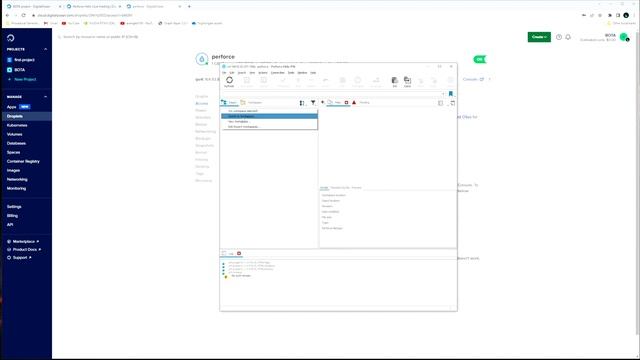The width and height of the screenshot is (640, 360).
Task: Open the green Create dropdown button
Action: (x=539, y=37)
